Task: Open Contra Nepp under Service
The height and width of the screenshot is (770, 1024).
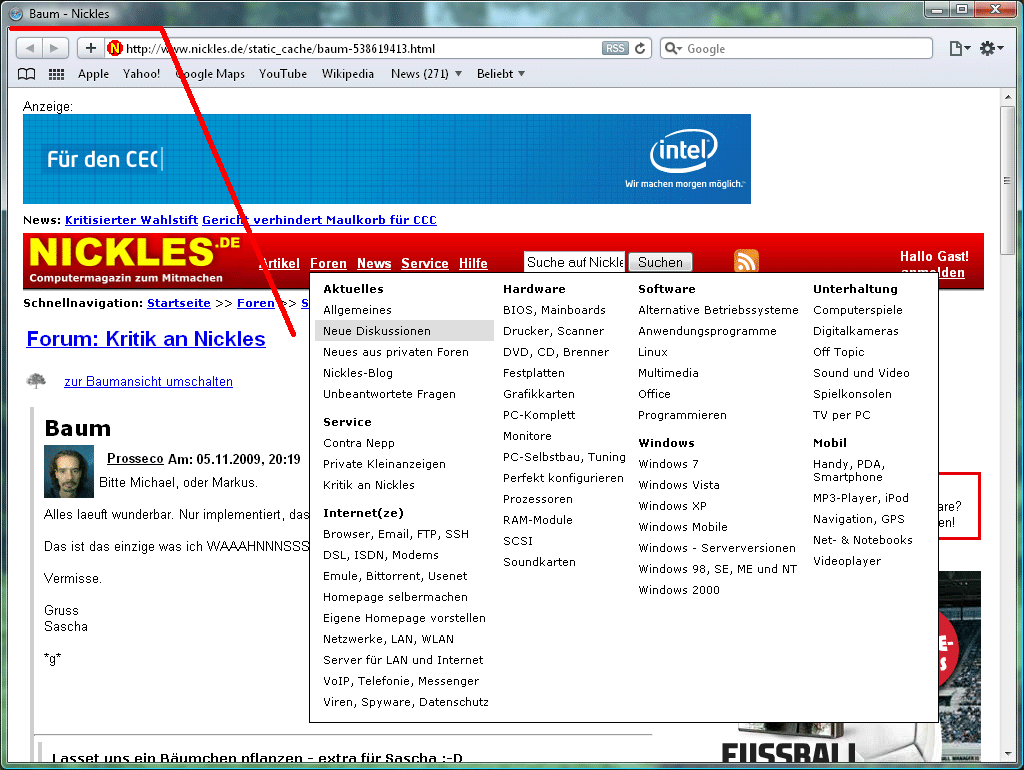Action: pyautogui.click(x=359, y=443)
